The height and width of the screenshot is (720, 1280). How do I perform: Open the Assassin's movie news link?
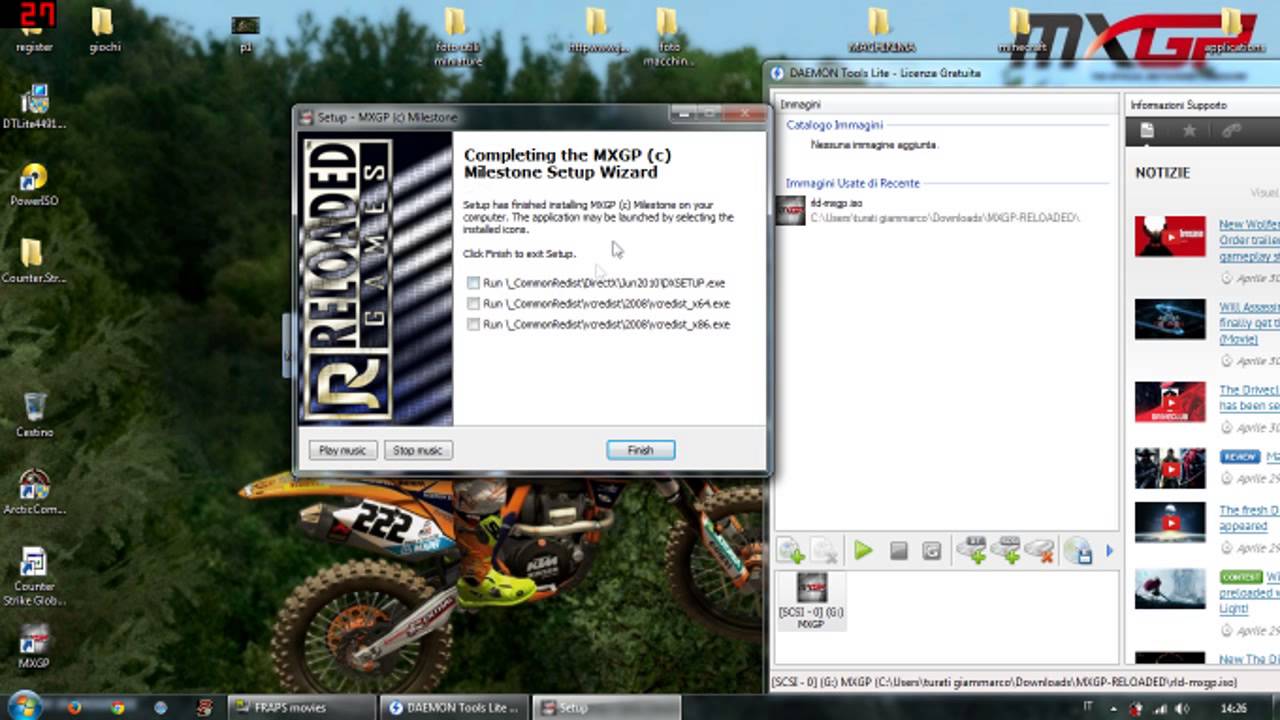1249,323
